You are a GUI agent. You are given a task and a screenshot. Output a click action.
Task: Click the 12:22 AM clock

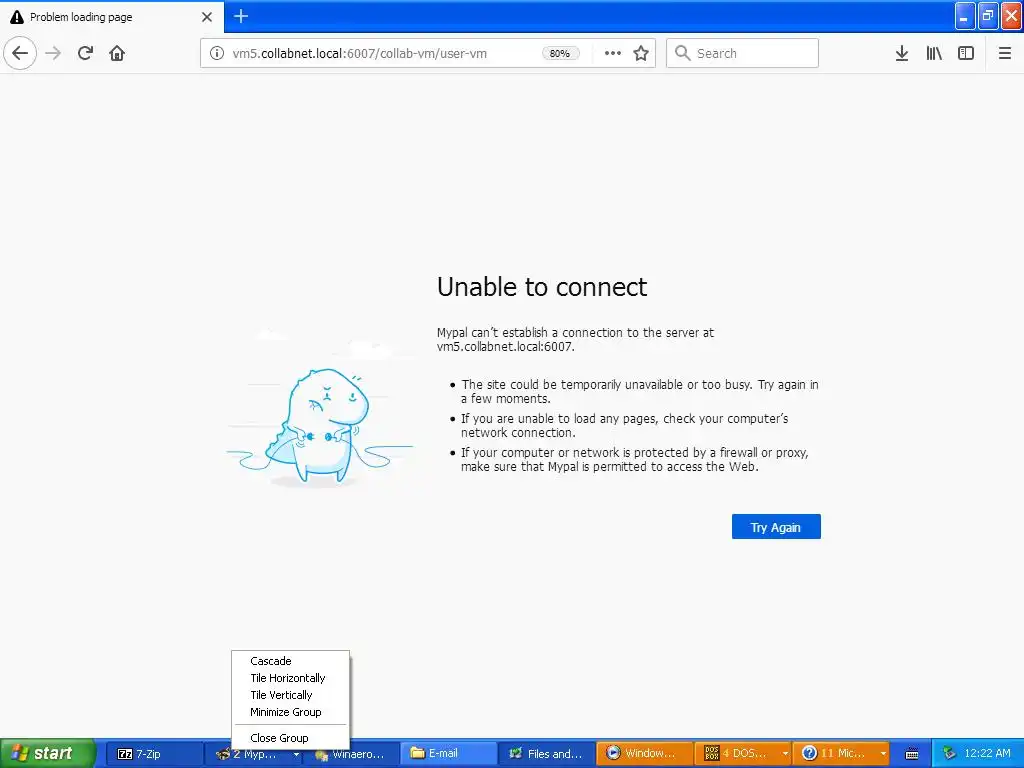tap(987, 754)
